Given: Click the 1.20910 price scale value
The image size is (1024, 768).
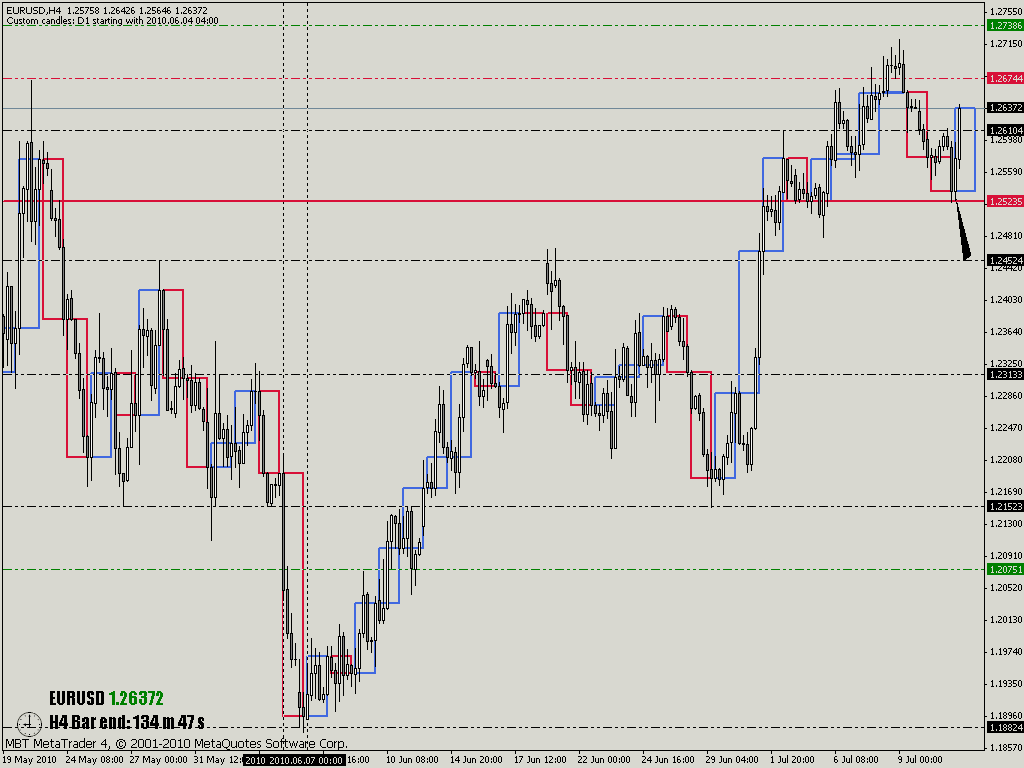Looking at the screenshot, I should (x=1006, y=555).
